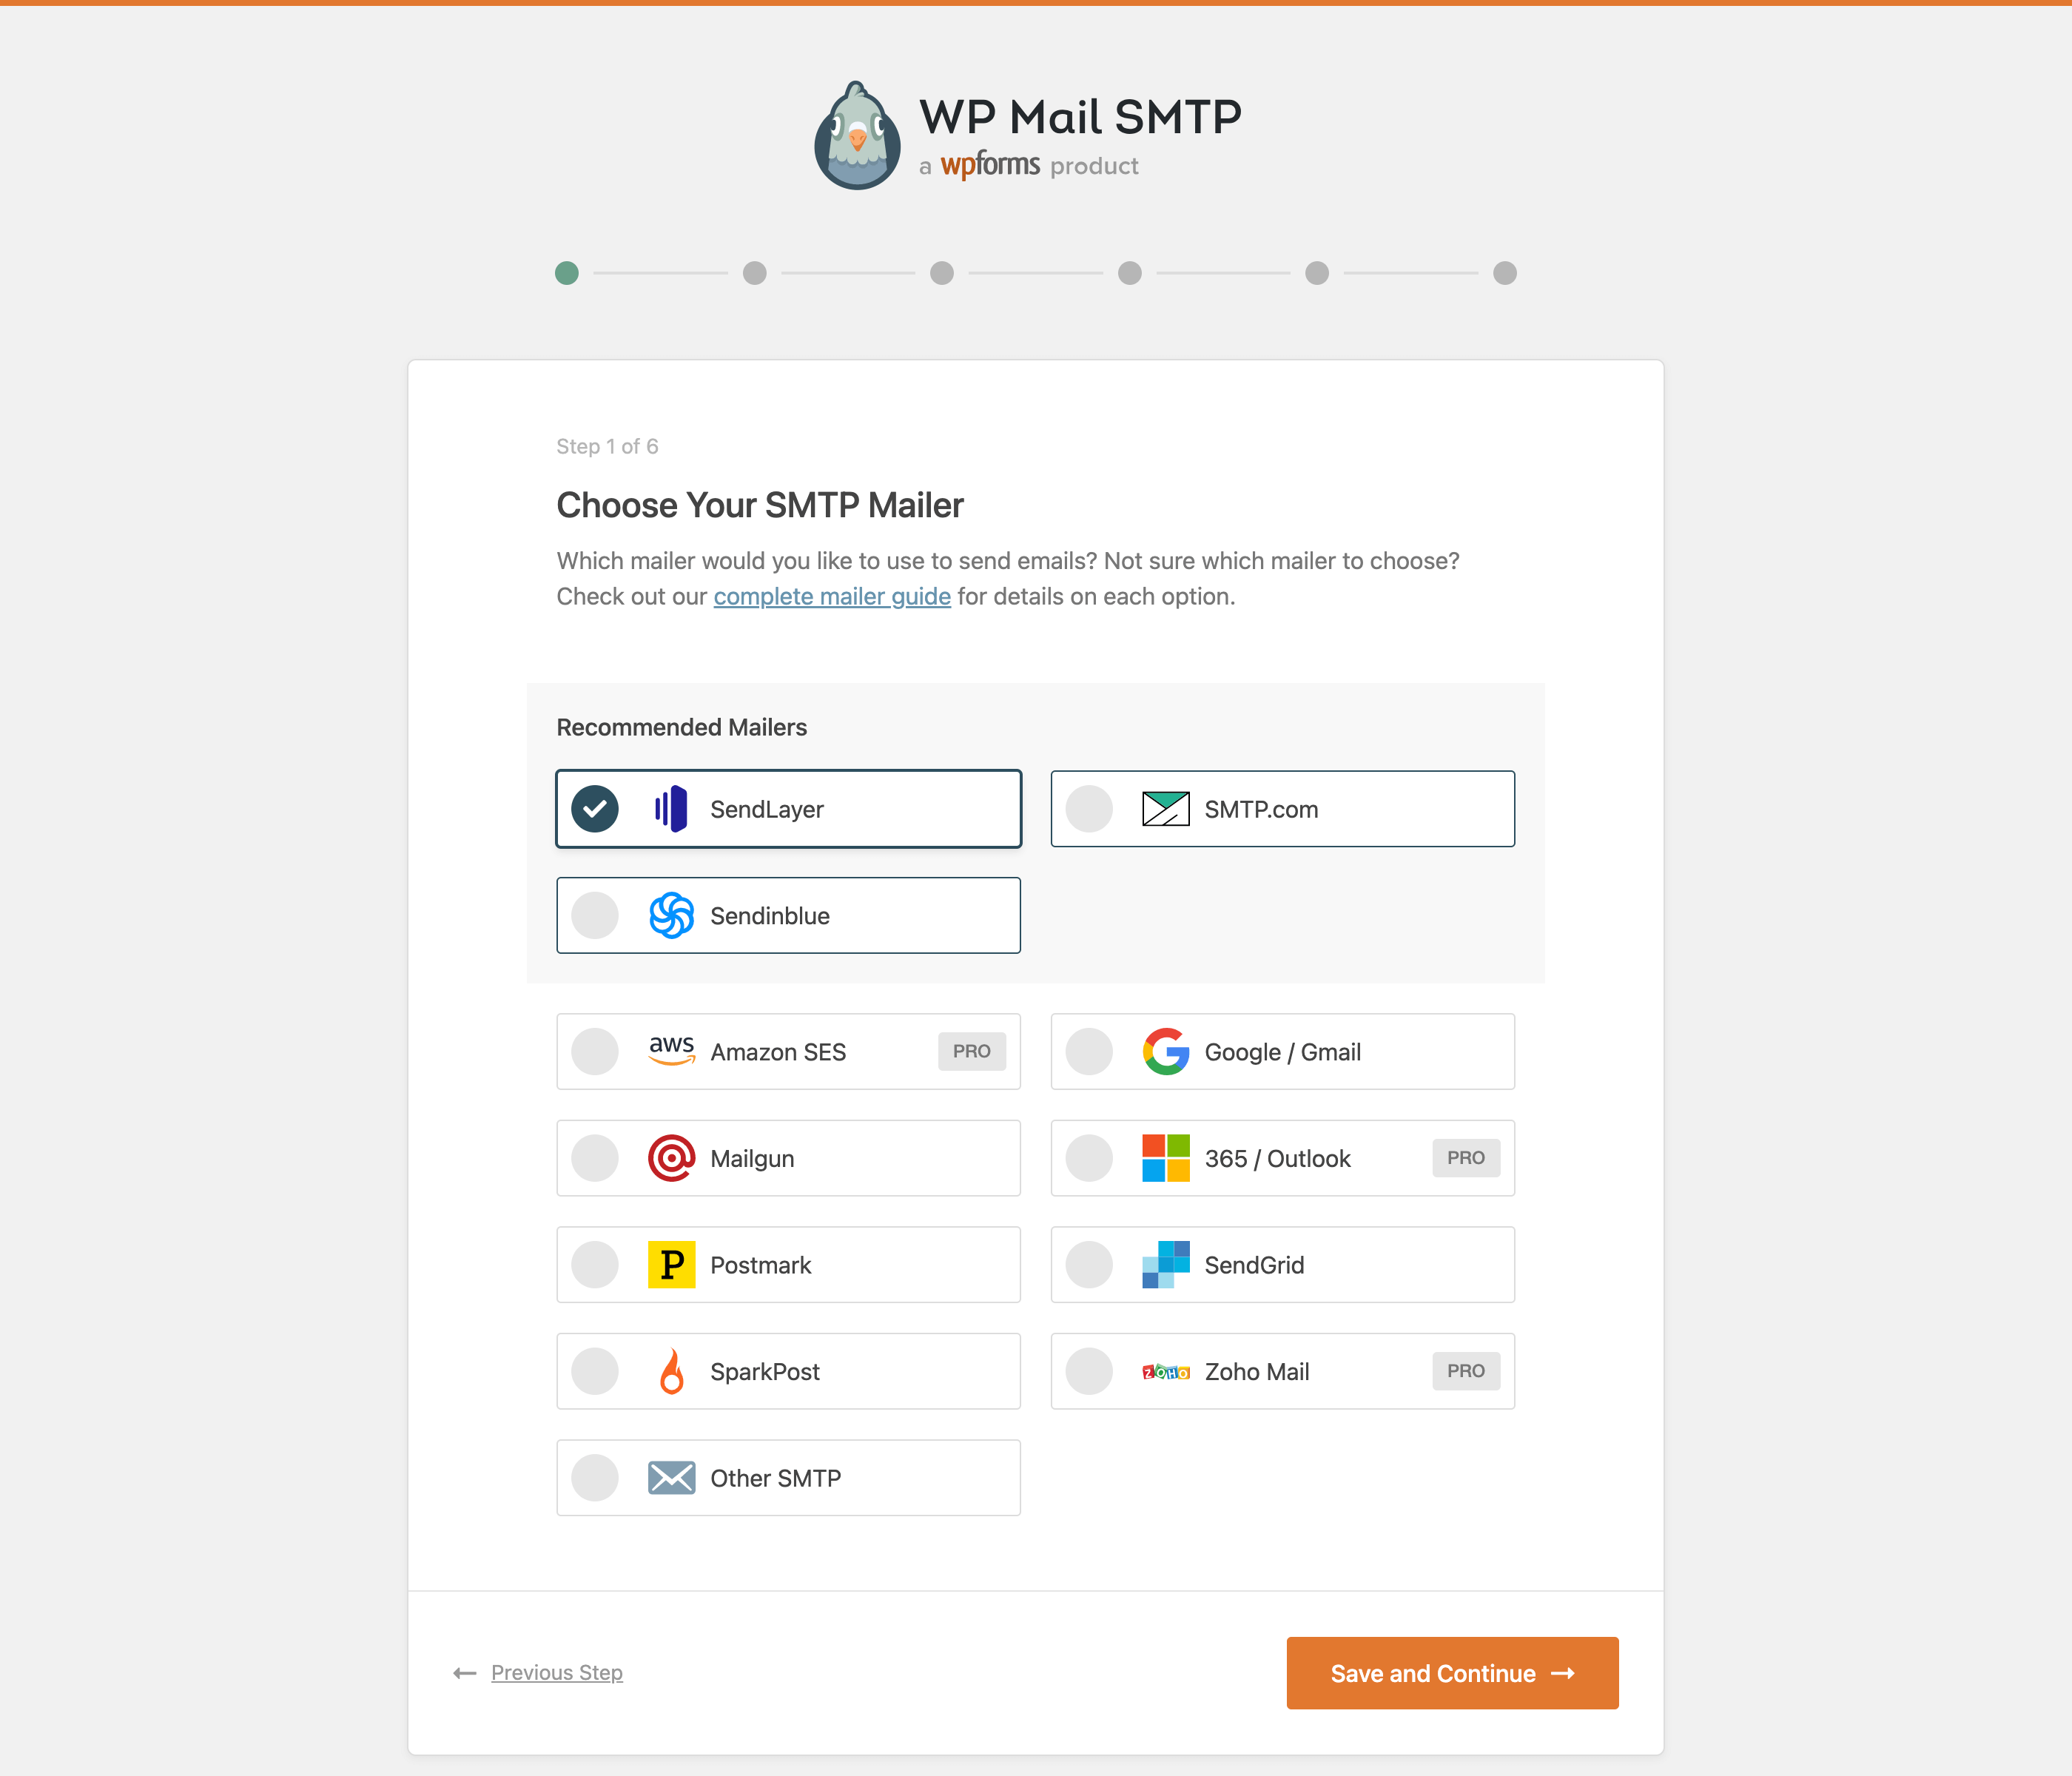
Task: Select the Amazon SES mailer icon
Action: click(673, 1052)
